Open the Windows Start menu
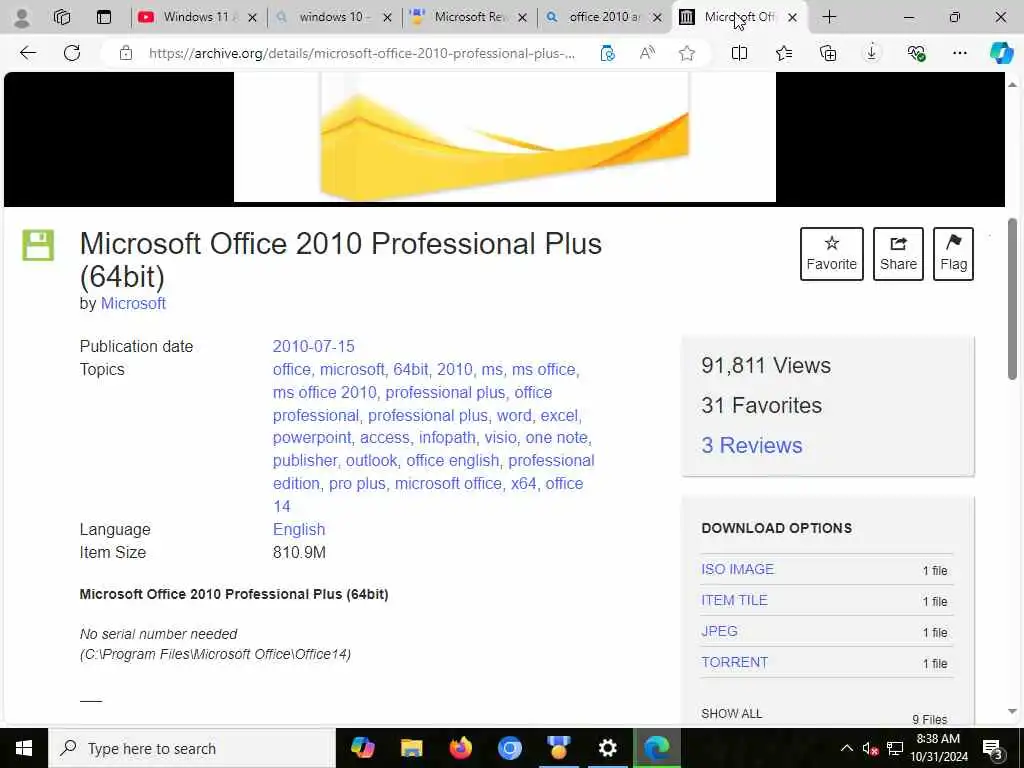1024x768 pixels. [24, 748]
